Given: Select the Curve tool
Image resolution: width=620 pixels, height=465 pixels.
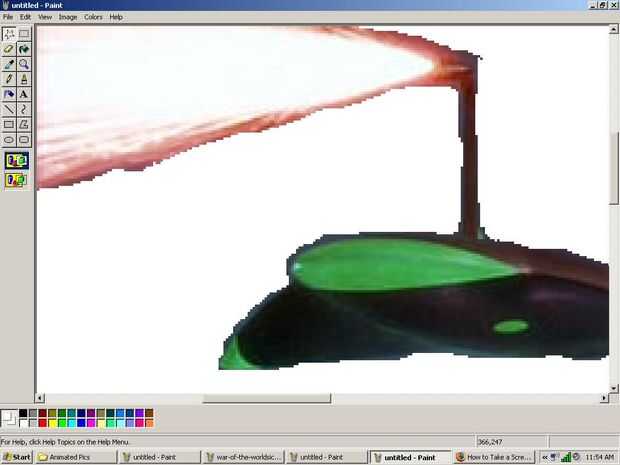Looking at the screenshot, I should click(x=24, y=109).
